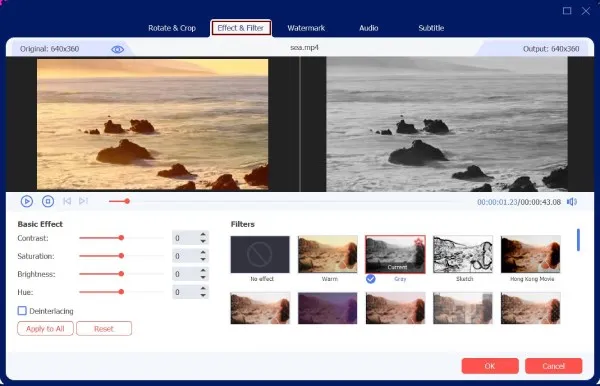Click the Output: 640x360 label

point(551,49)
